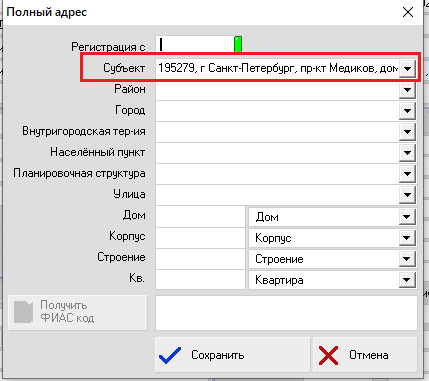Screen dimensions: 429x381
Task: Click the Дом number input field
Action: coord(200,217)
